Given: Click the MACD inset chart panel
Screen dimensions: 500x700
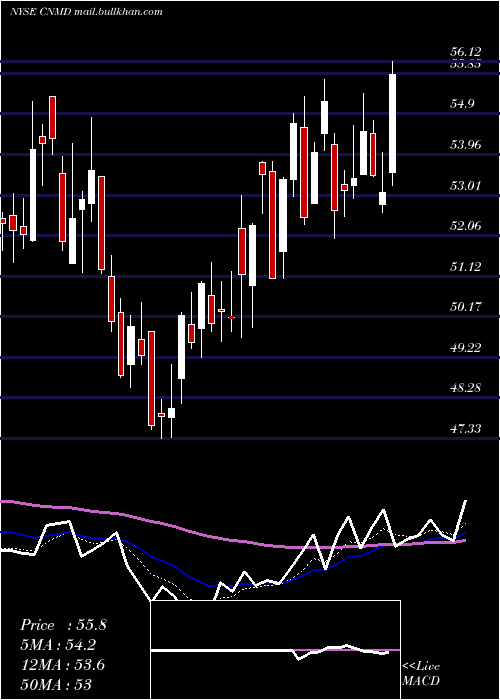Looking at the screenshot, I should 275,650.
